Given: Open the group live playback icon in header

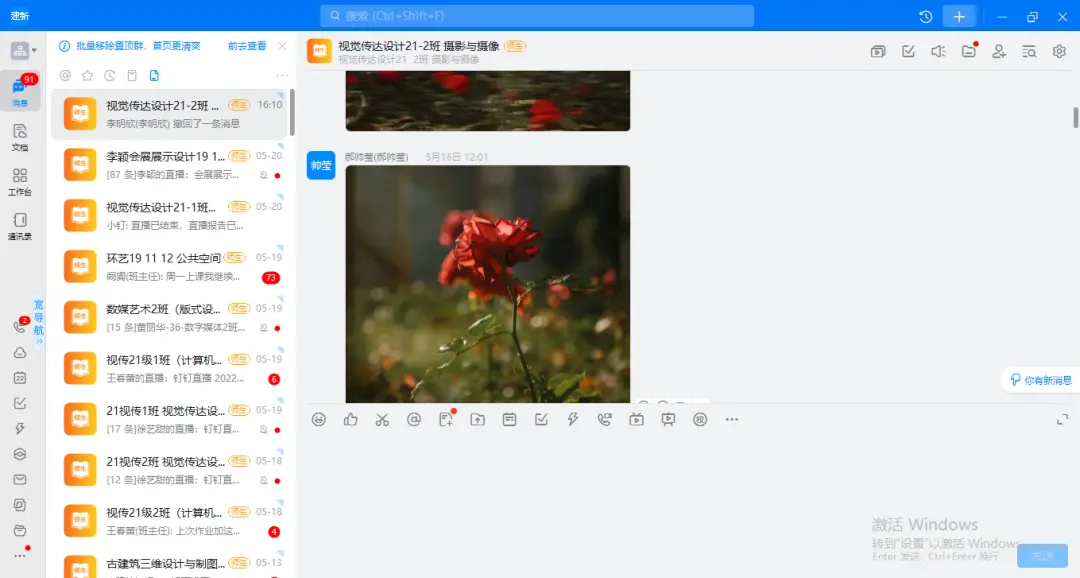Looking at the screenshot, I should pos(878,52).
